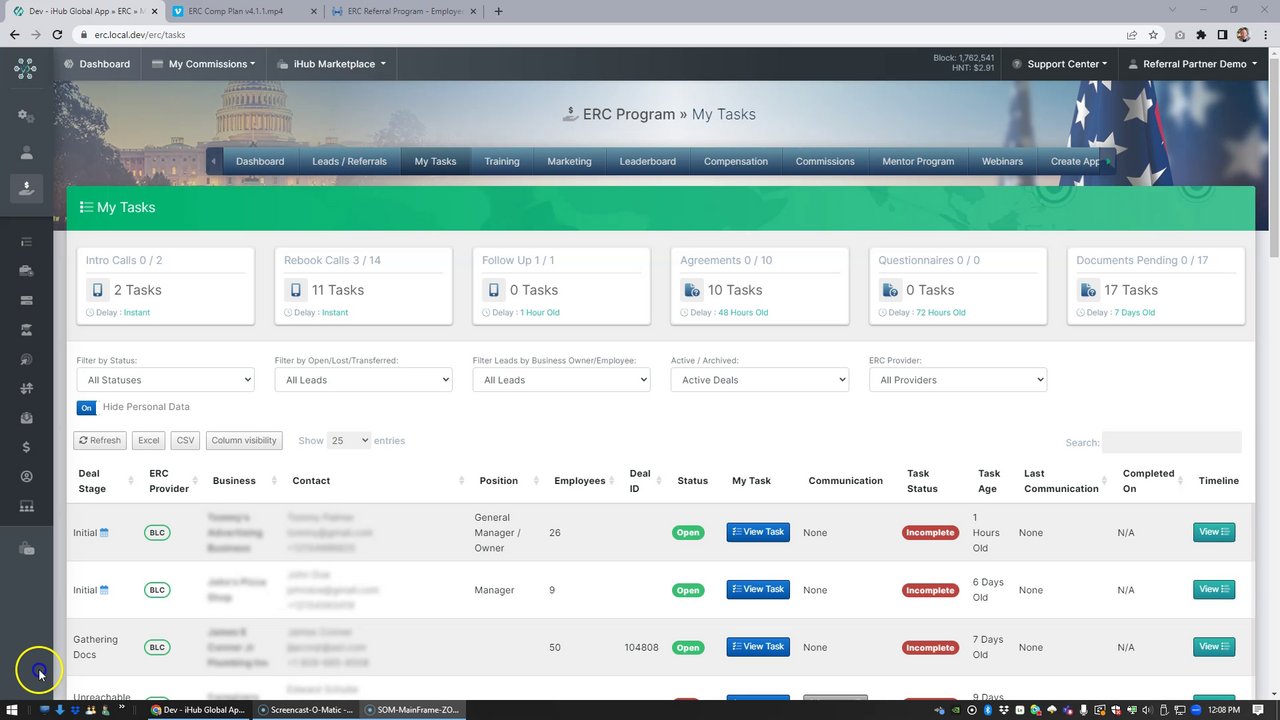
Task: Switch to Leaderboard tab
Action: pos(648,161)
